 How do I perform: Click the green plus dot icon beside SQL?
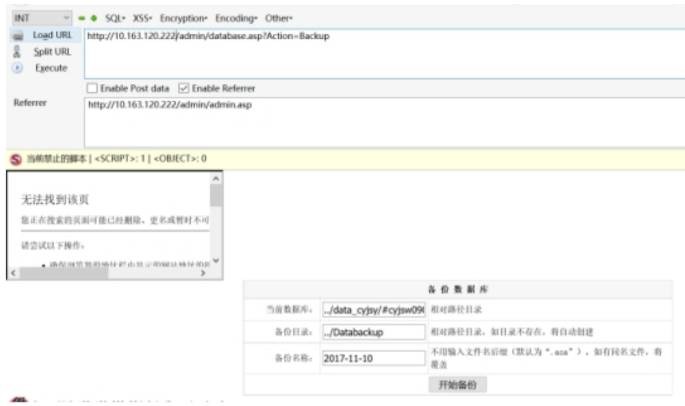click(x=95, y=18)
